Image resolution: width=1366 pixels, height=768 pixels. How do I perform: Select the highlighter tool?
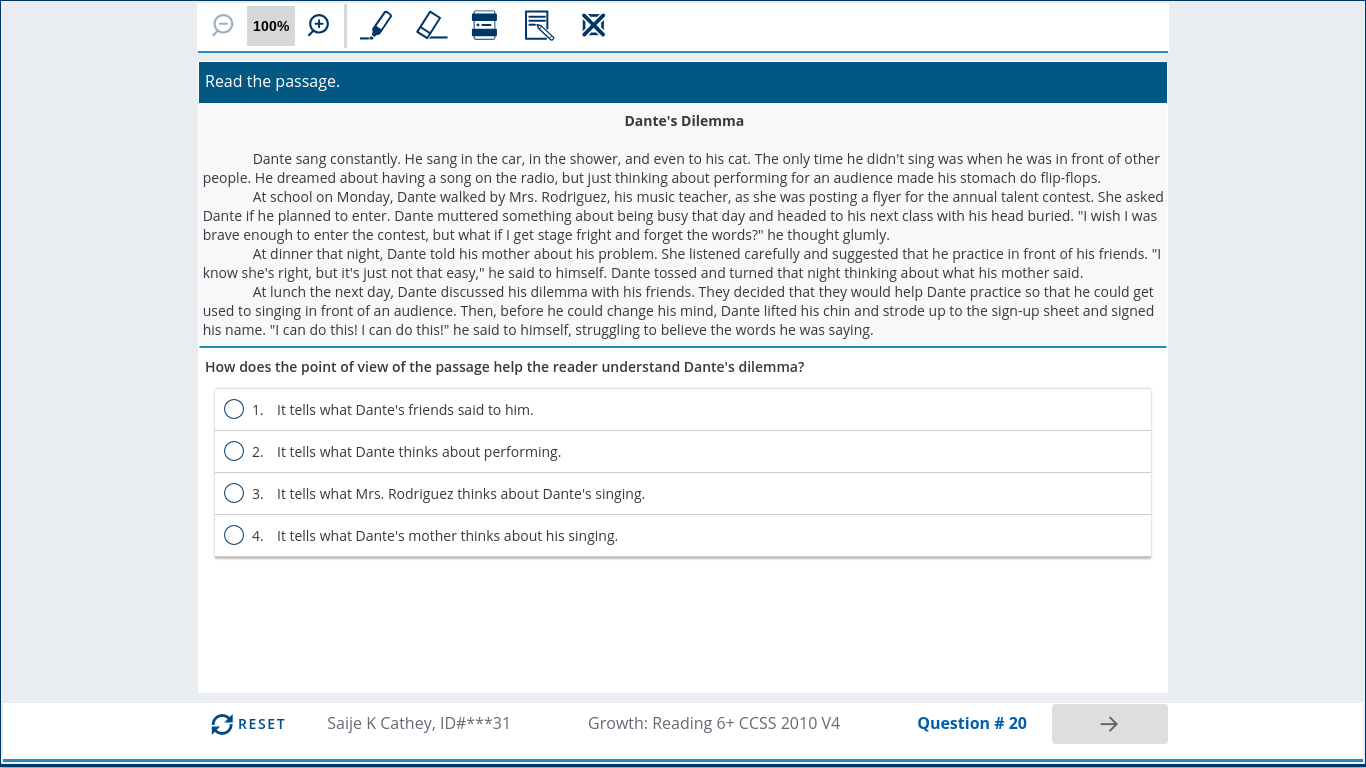coord(375,25)
